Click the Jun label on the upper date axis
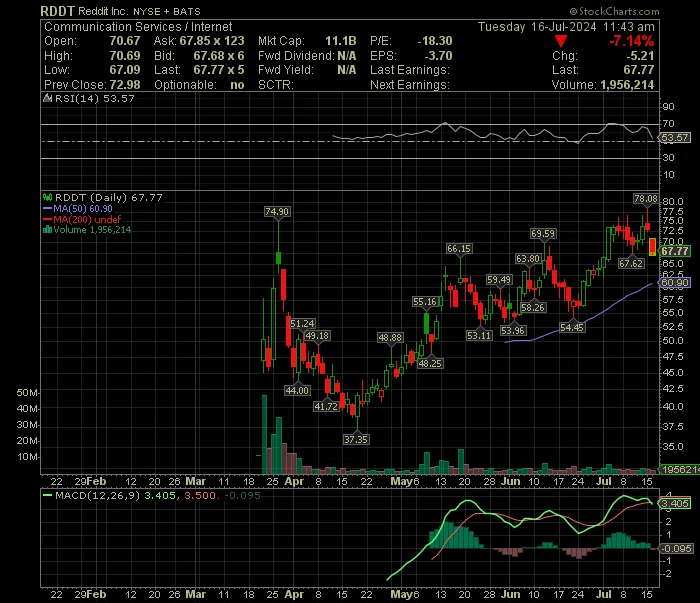 coord(510,482)
